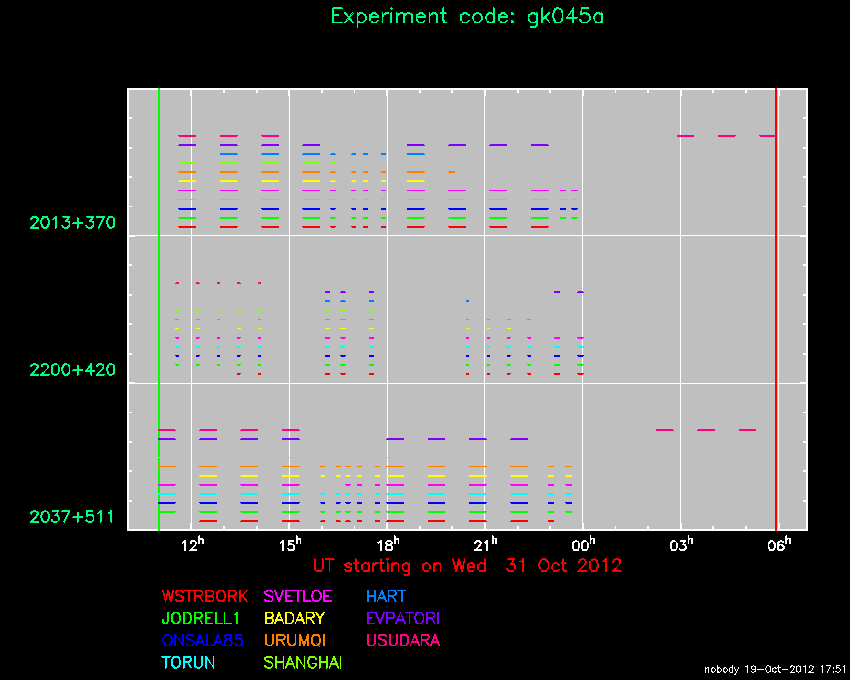850x680 pixels.
Task: Click the 18h tick label on time axis
Action: pyautogui.click(x=388, y=544)
